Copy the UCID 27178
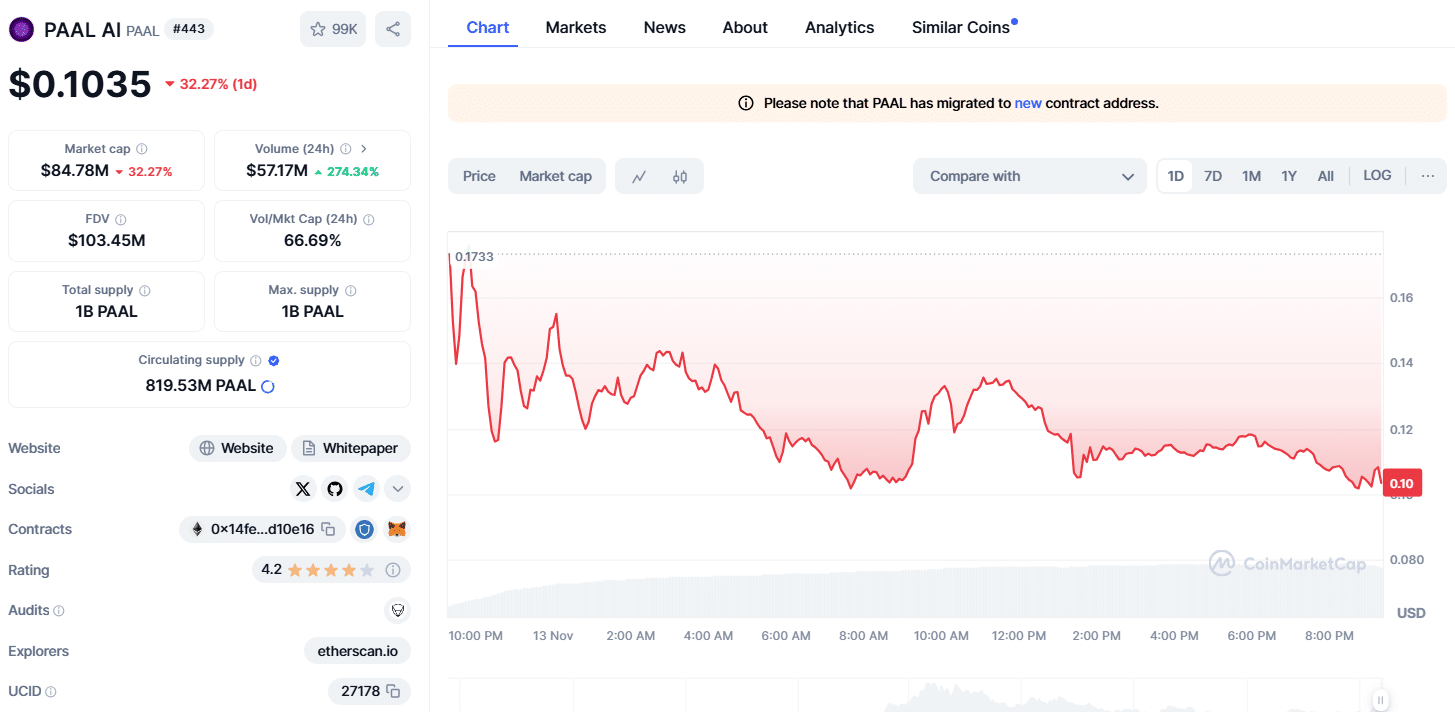The image size is (1455, 712). pyautogui.click(x=393, y=691)
